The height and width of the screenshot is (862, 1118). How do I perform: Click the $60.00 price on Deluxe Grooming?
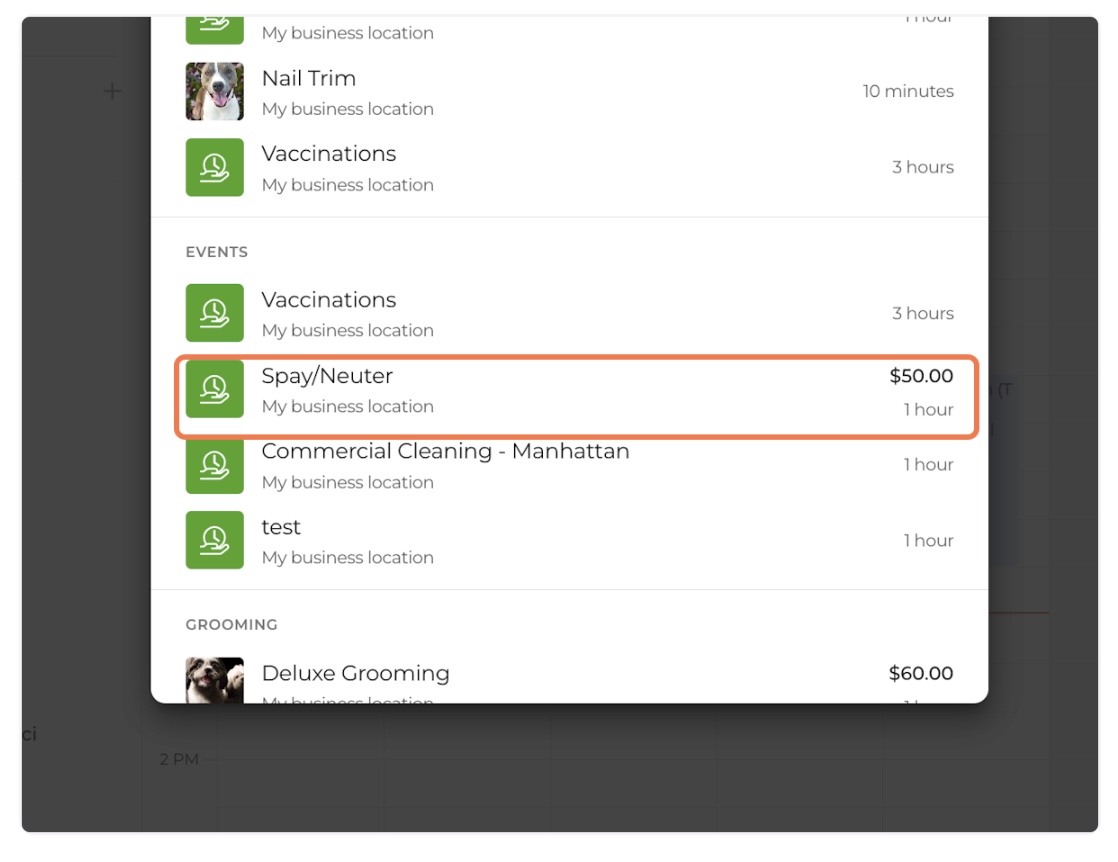pos(921,673)
